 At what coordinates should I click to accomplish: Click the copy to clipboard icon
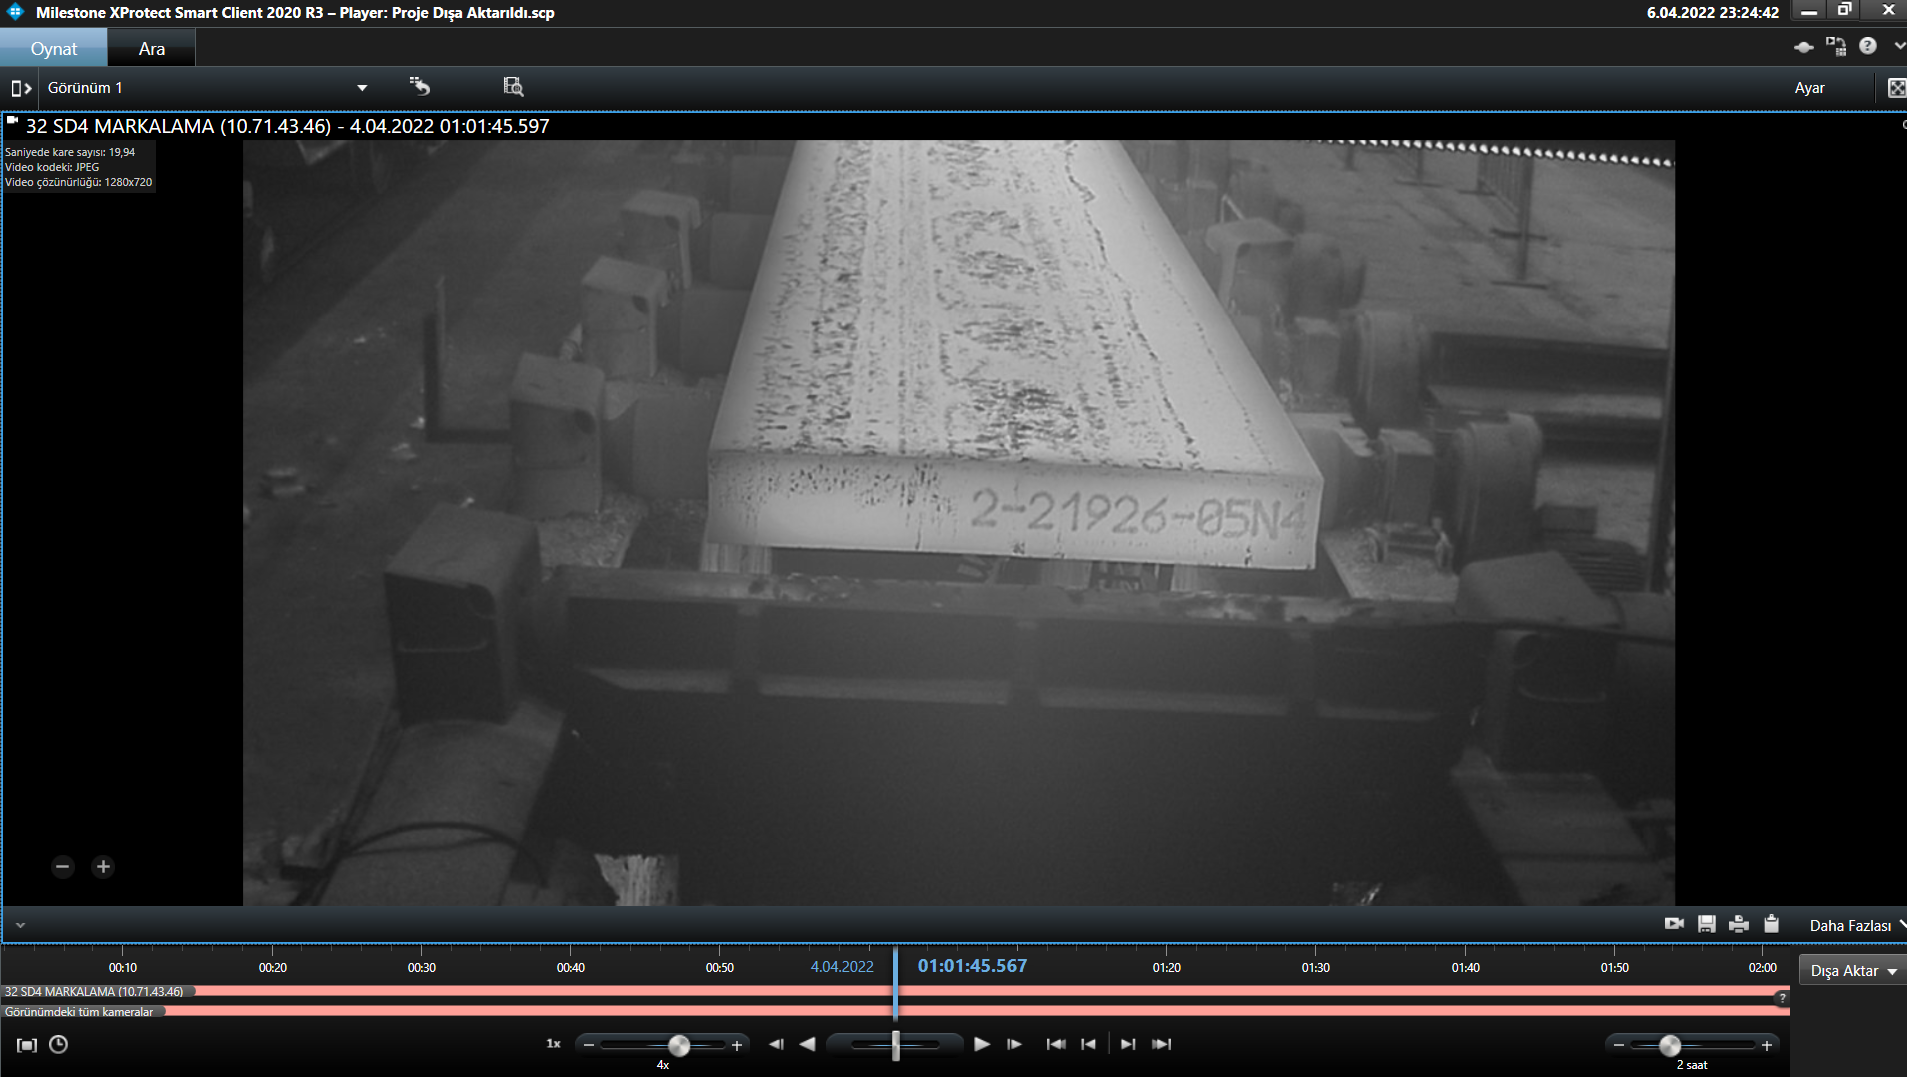[1771, 924]
